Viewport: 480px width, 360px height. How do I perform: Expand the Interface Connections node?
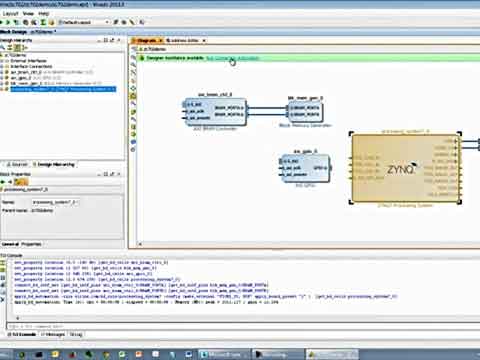[1, 67]
